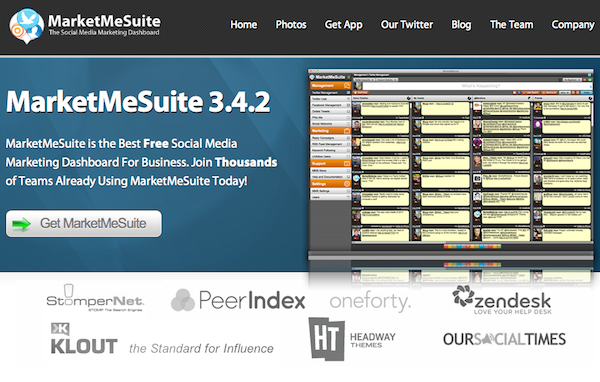Open the Blog menu item
This screenshot has height=382, width=600.
tap(461, 25)
